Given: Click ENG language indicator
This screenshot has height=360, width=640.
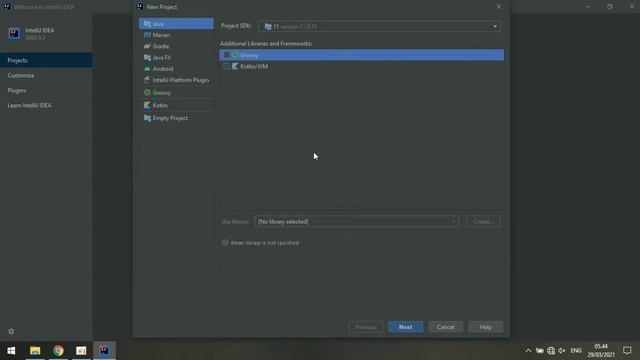Looking at the screenshot, I should [576, 351].
